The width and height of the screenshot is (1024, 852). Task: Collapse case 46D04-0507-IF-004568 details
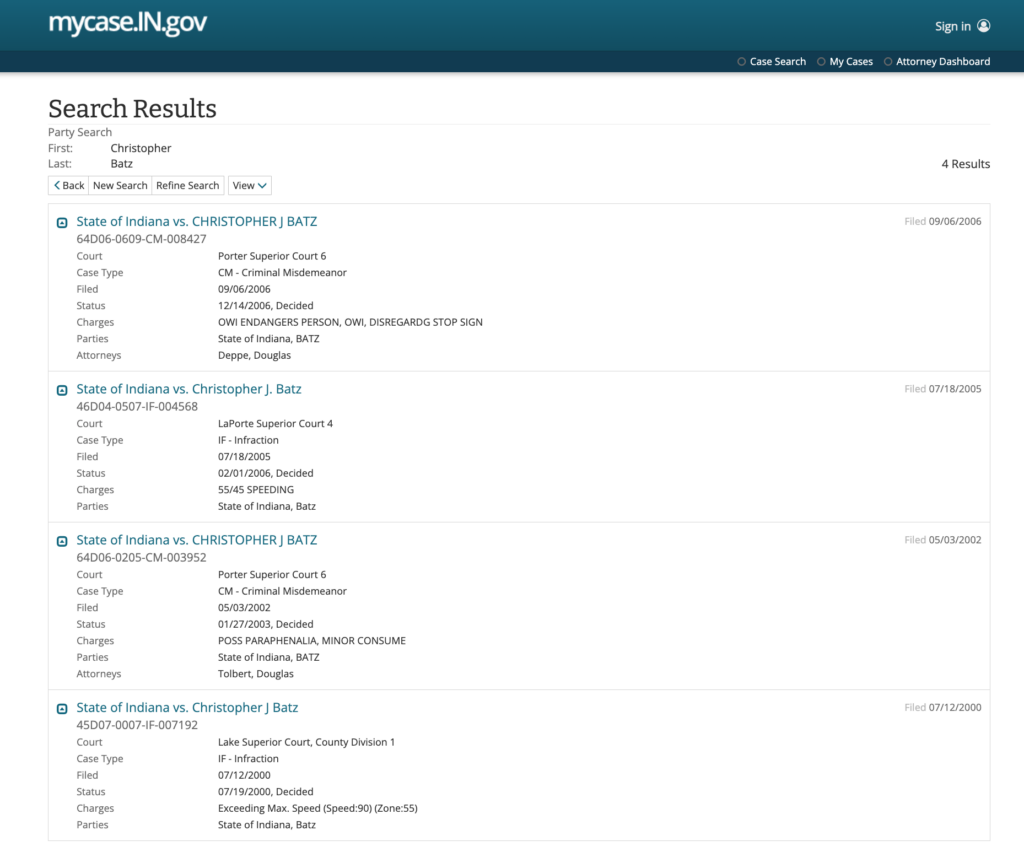pos(62,390)
